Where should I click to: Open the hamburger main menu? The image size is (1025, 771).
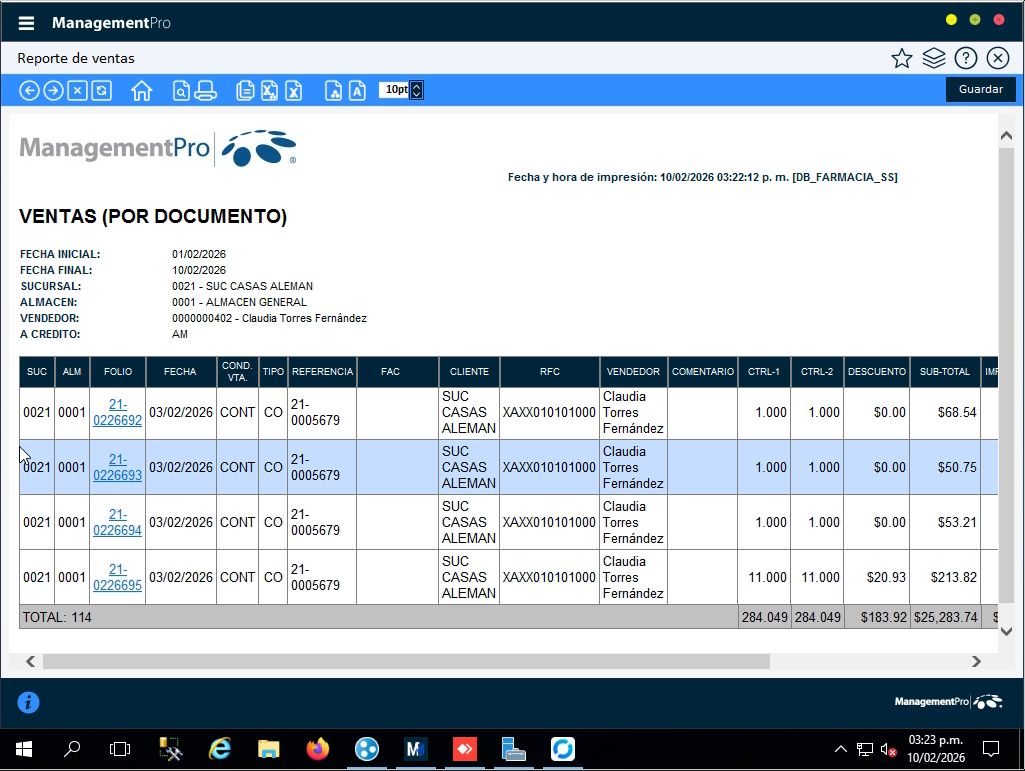click(27, 23)
